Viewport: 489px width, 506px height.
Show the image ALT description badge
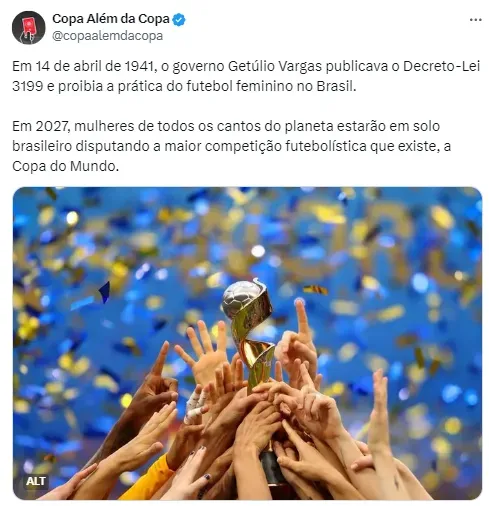click(x=35, y=481)
